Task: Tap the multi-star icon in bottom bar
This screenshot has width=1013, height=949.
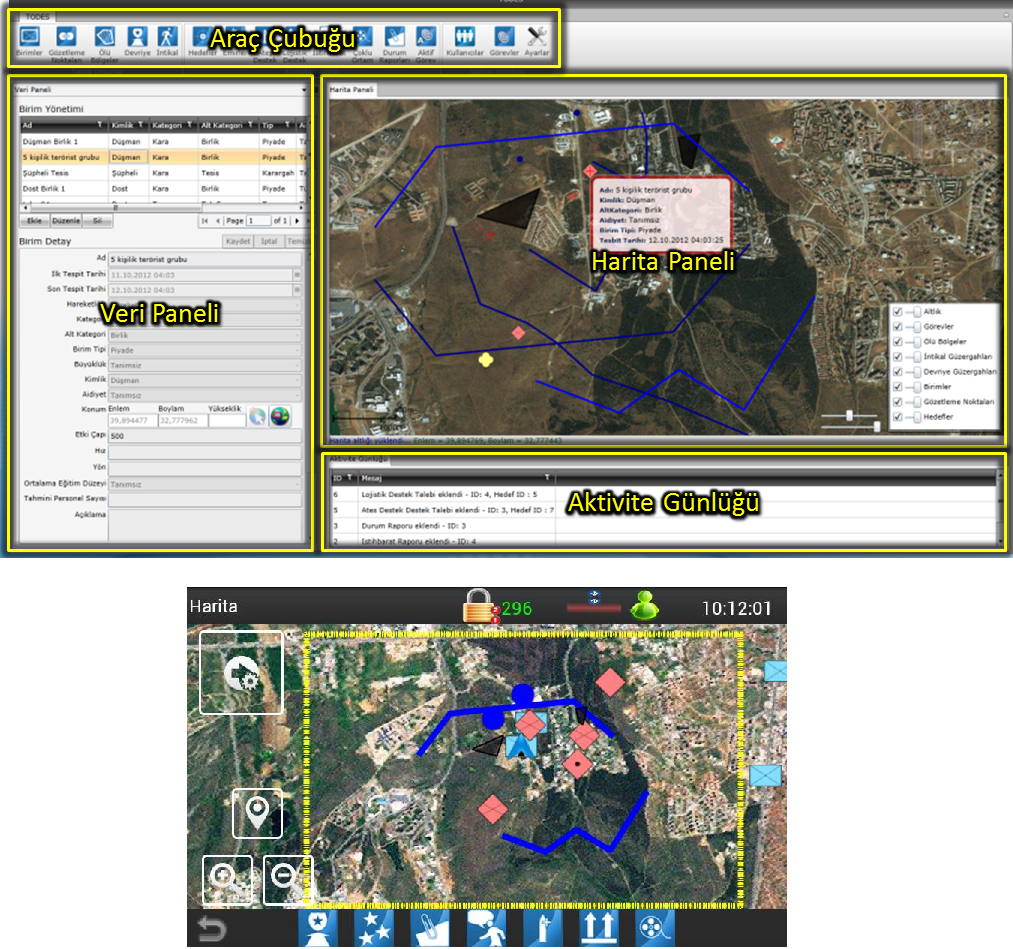Action: (374, 928)
